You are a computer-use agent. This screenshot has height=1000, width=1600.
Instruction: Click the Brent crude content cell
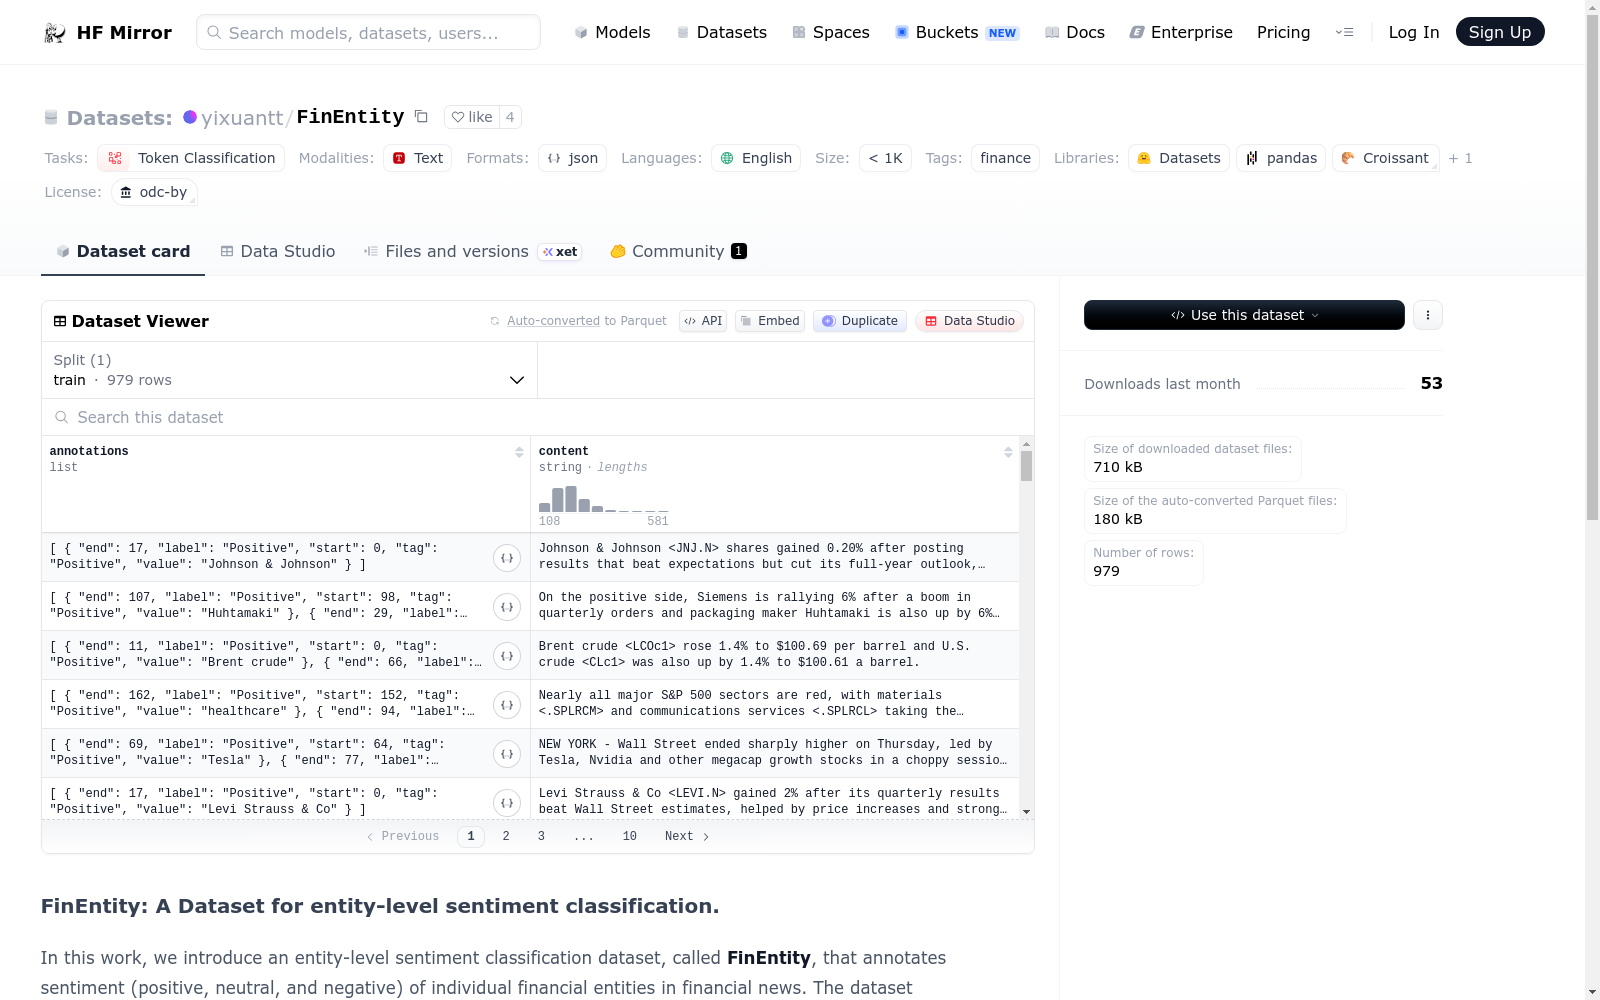tap(775, 655)
